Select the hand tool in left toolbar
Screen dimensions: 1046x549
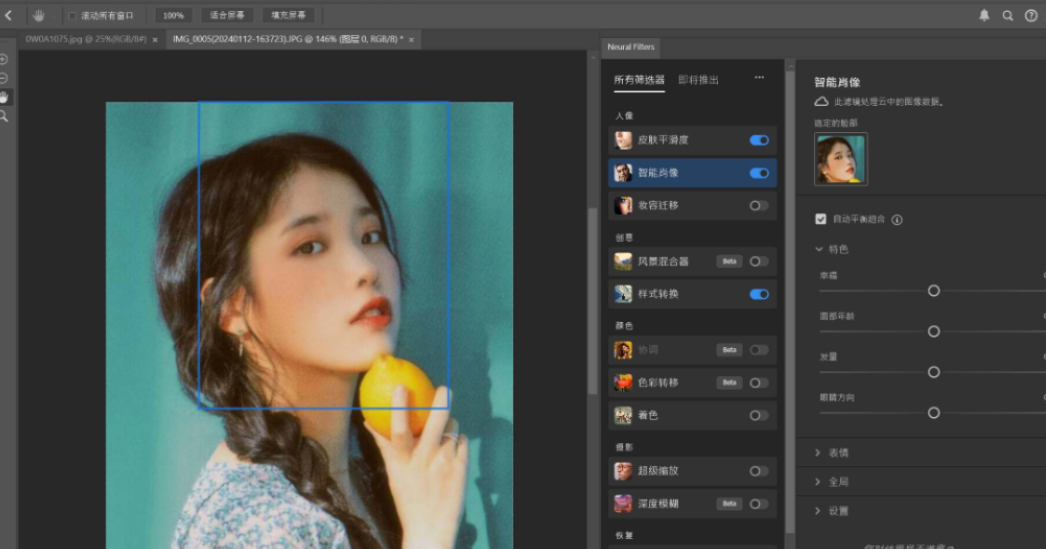point(4,97)
